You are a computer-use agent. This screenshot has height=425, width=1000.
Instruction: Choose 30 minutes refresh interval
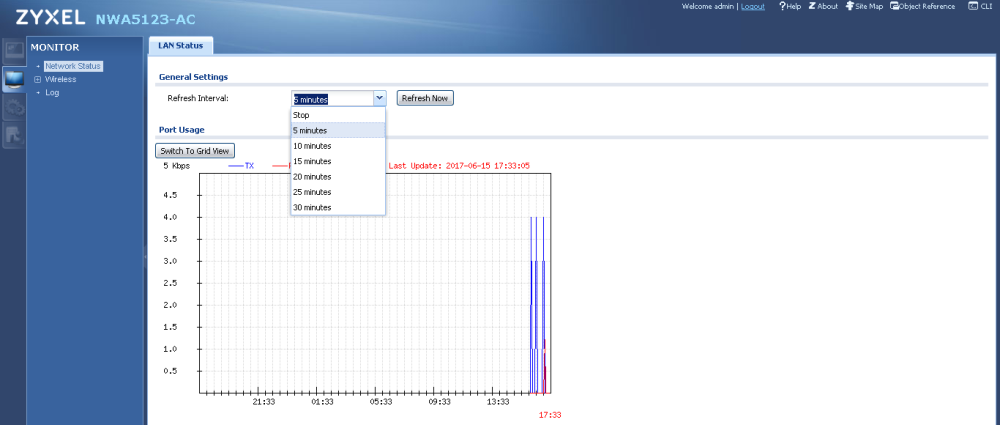tap(338, 207)
